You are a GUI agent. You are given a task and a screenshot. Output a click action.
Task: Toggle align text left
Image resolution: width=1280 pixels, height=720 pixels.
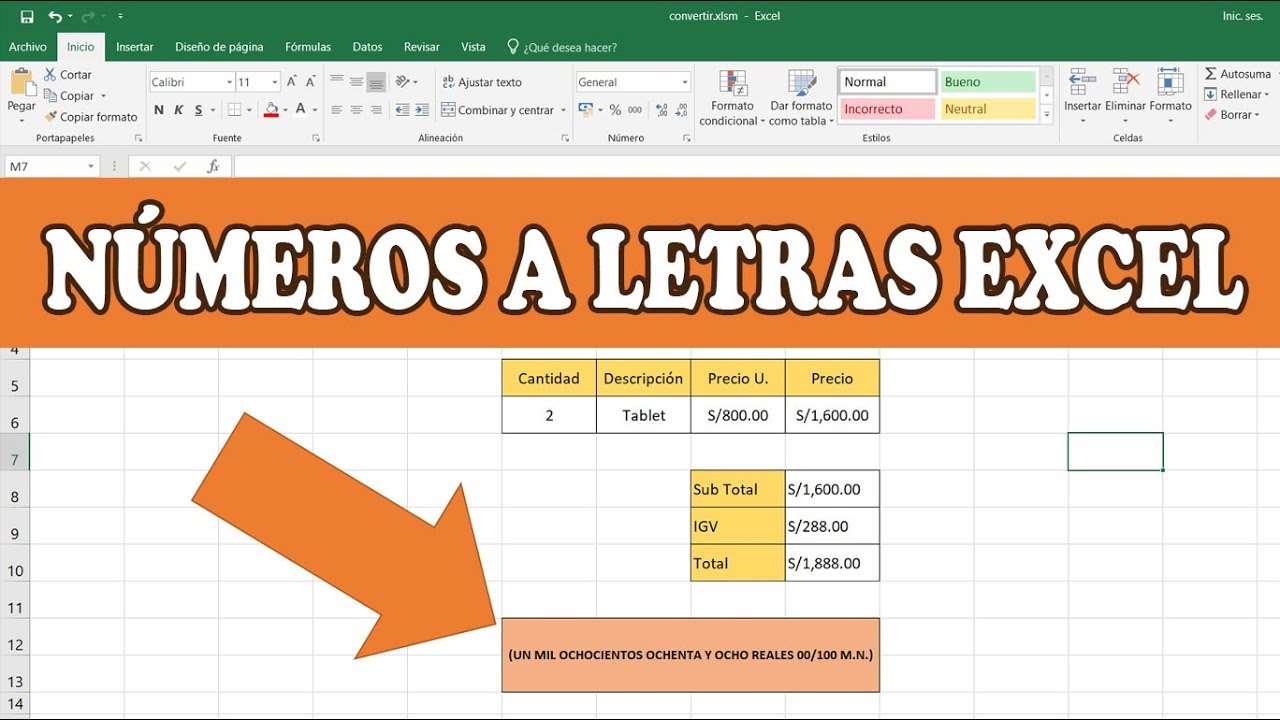[x=337, y=110]
